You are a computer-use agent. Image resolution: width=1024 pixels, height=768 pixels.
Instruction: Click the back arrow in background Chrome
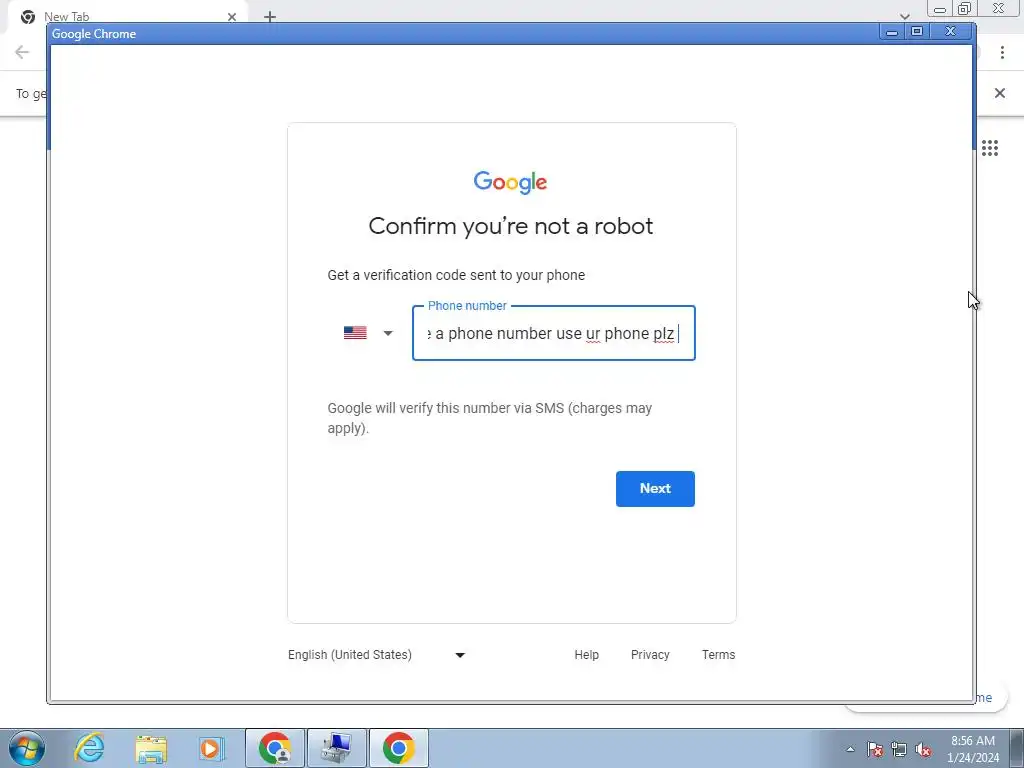pyautogui.click(x=22, y=52)
